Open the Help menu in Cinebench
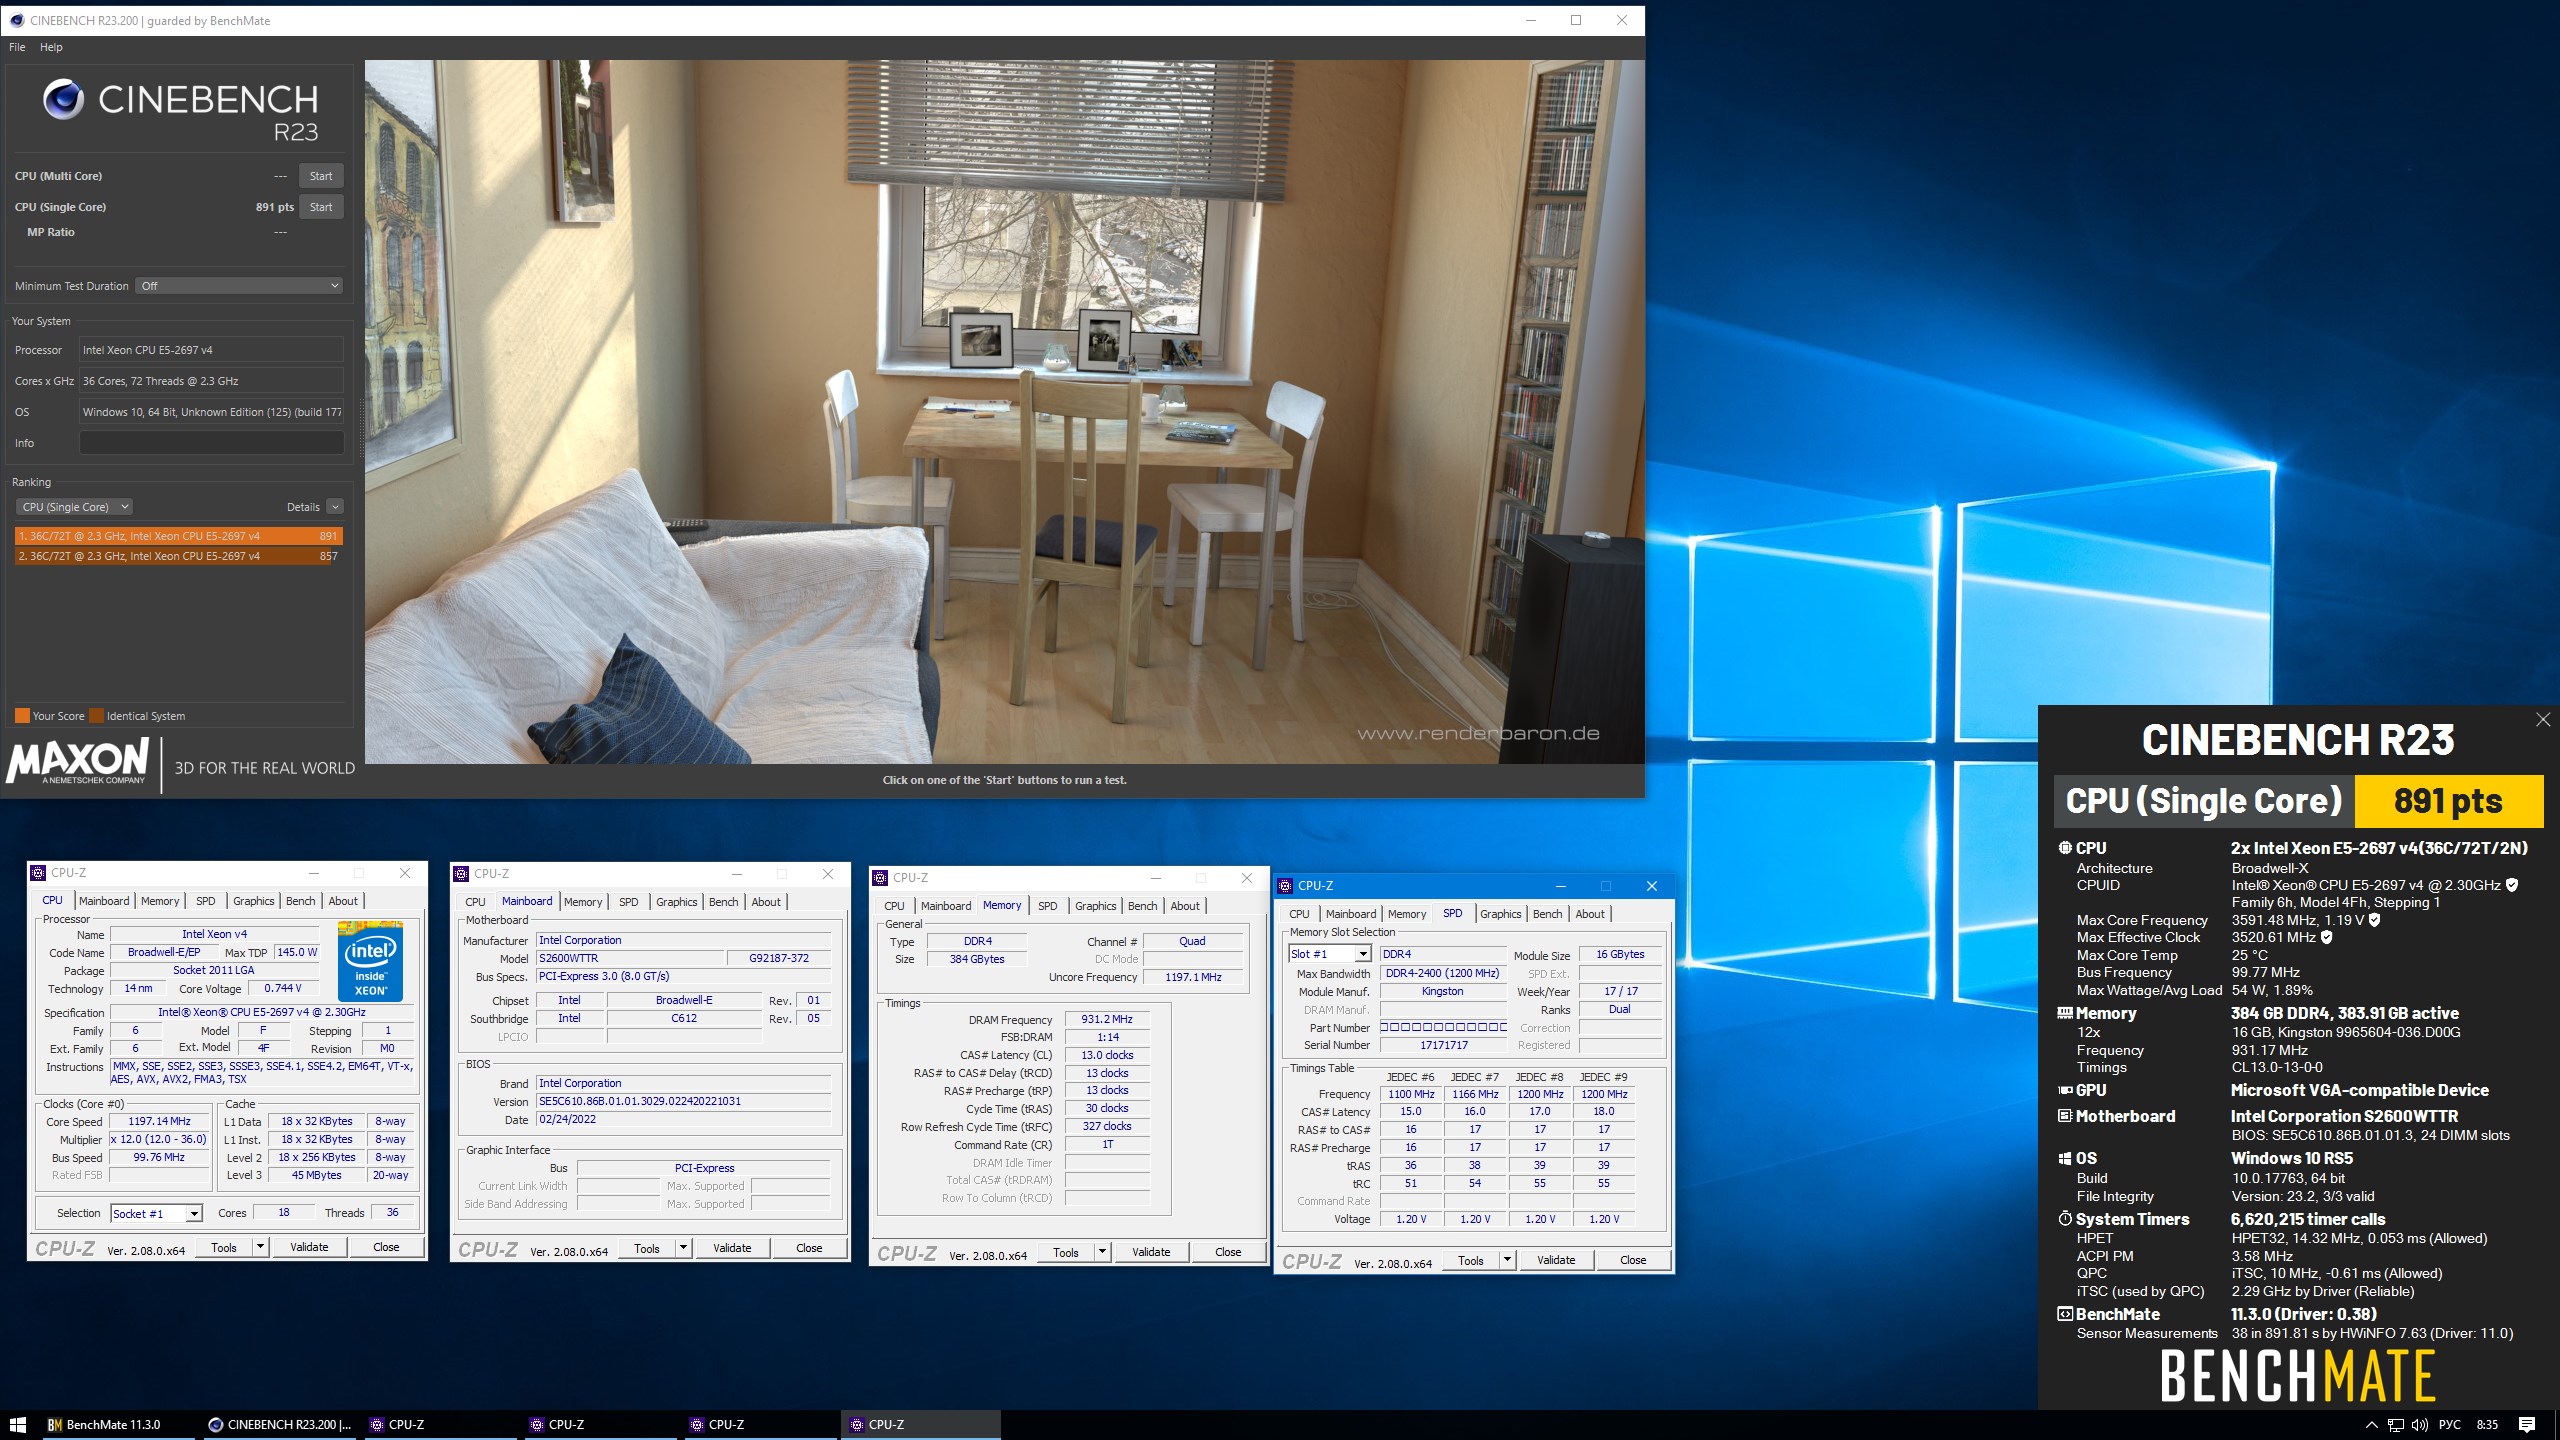 pos(51,47)
